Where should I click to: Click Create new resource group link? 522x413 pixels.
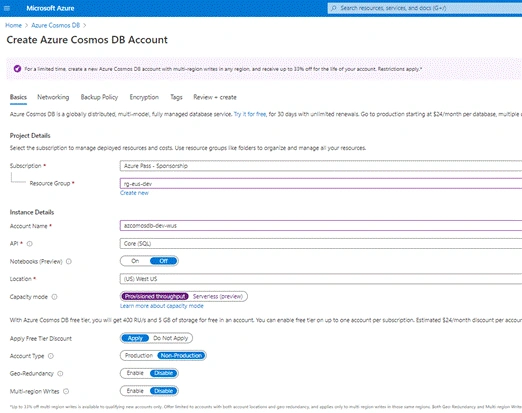click(134, 193)
